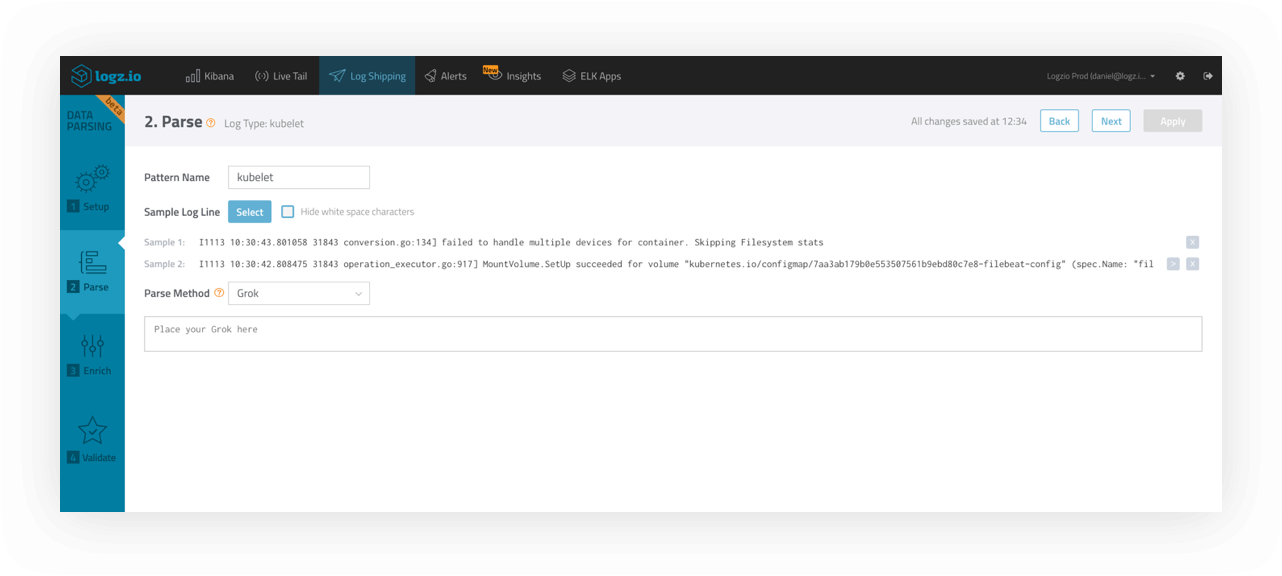Screen dimensions: 1282x576
Task: Open the Live Tail tab
Action: [280, 76]
